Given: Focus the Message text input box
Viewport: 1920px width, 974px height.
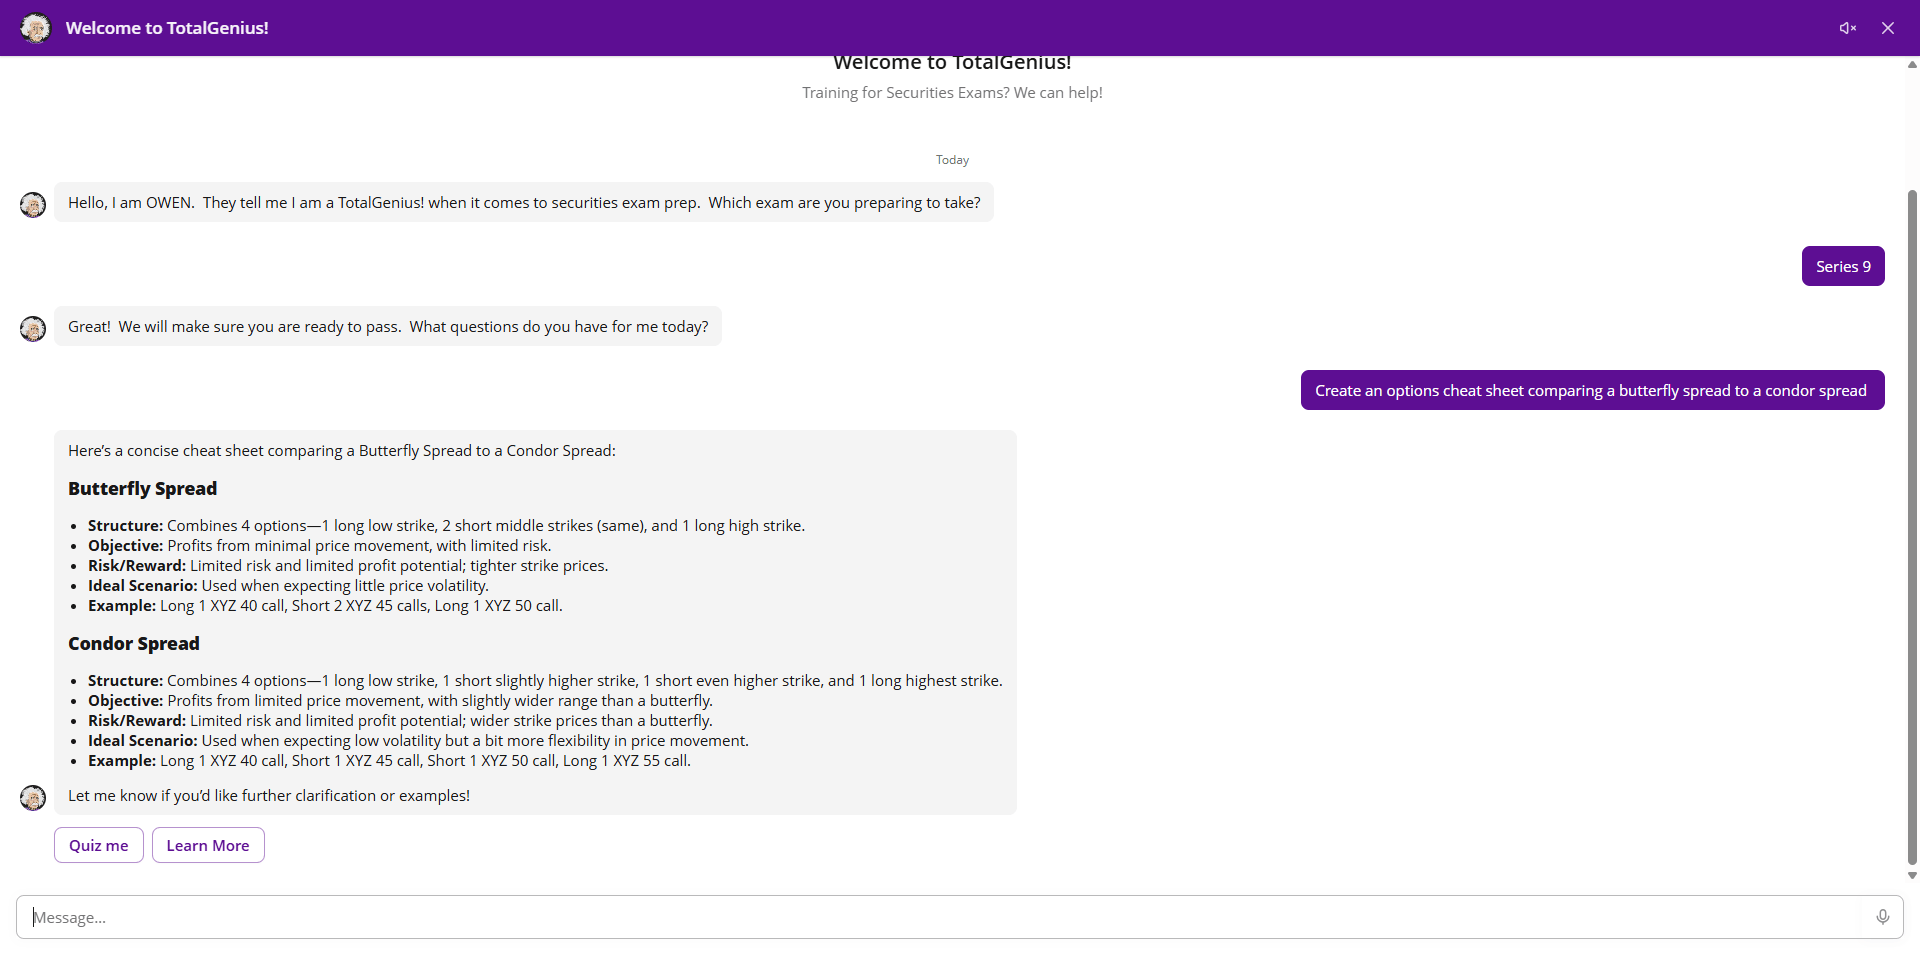Looking at the screenshot, I should pos(940,917).
